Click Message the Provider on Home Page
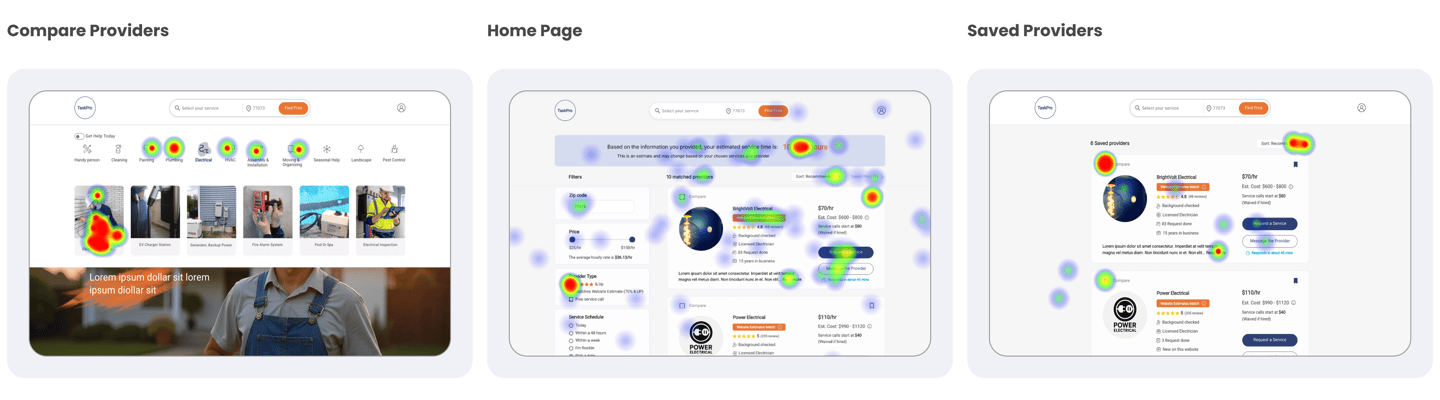1440x400 pixels. pyautogui.click(x=846, y=268)
